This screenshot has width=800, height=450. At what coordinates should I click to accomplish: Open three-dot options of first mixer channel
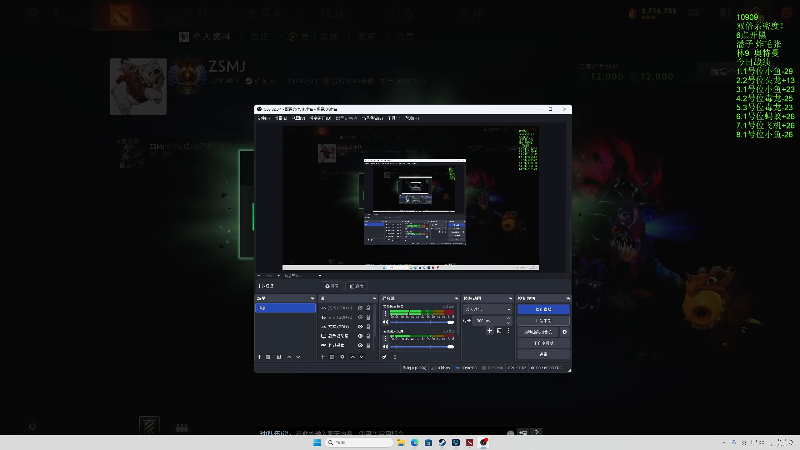click(385, 313)
